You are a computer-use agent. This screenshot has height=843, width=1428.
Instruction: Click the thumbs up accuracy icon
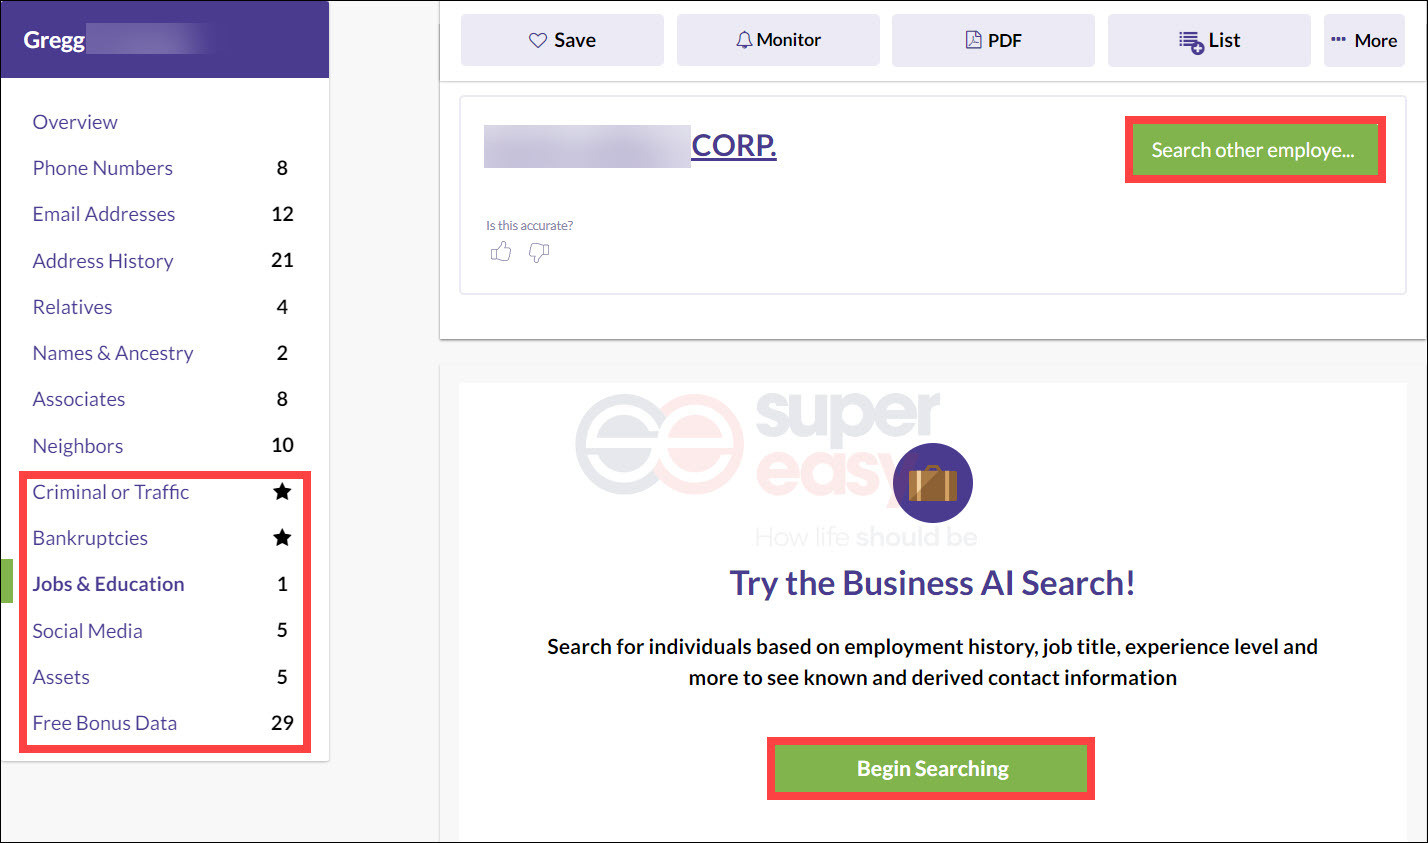click(501, 252)
